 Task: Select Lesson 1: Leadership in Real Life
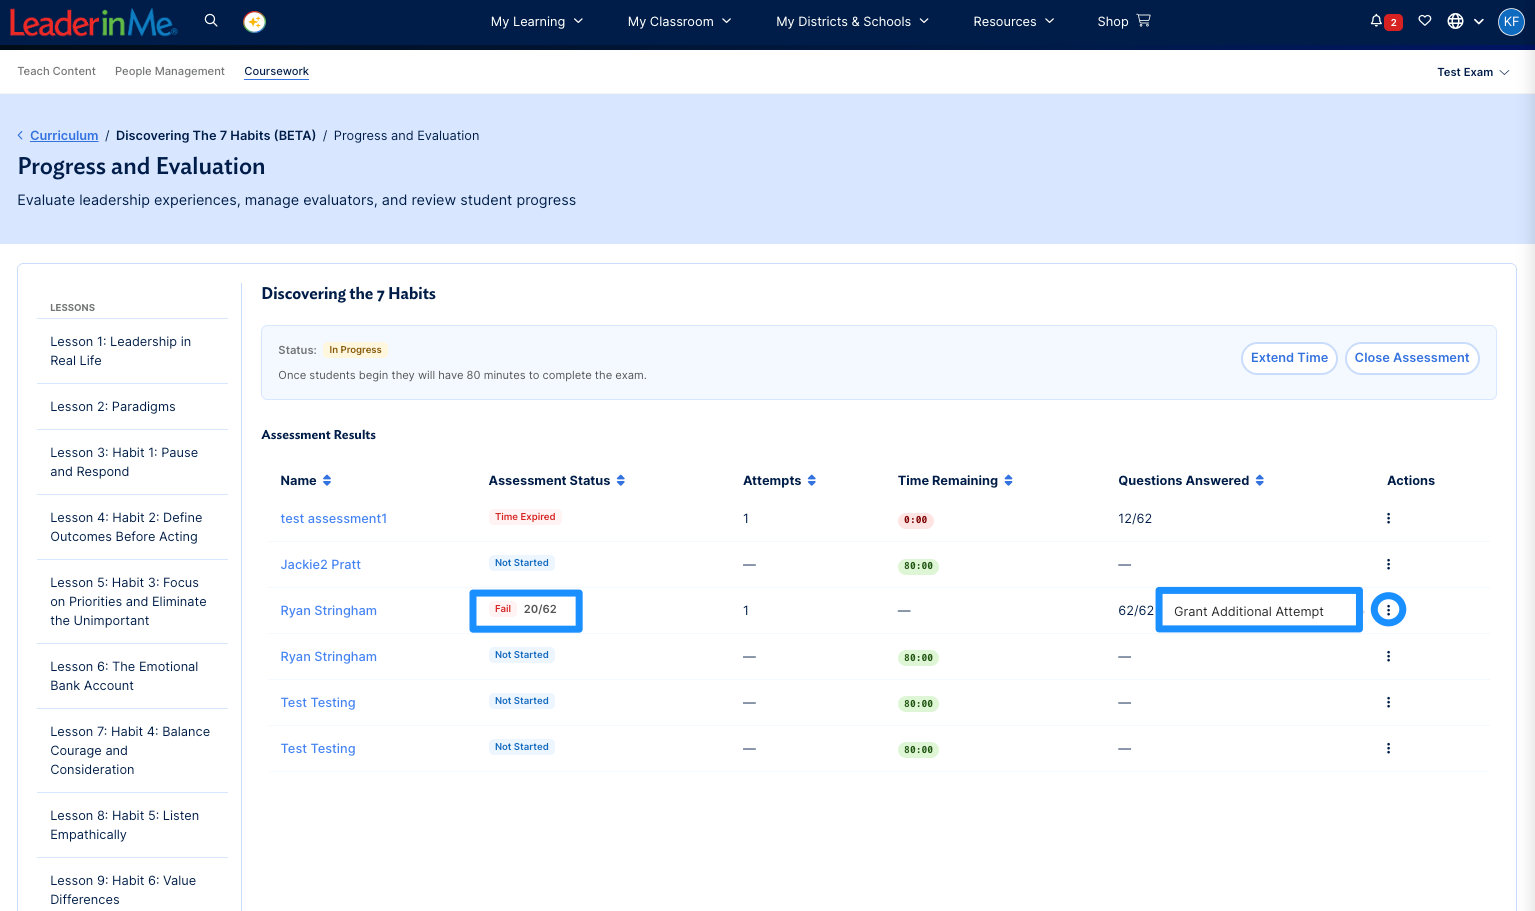[133, 351]
